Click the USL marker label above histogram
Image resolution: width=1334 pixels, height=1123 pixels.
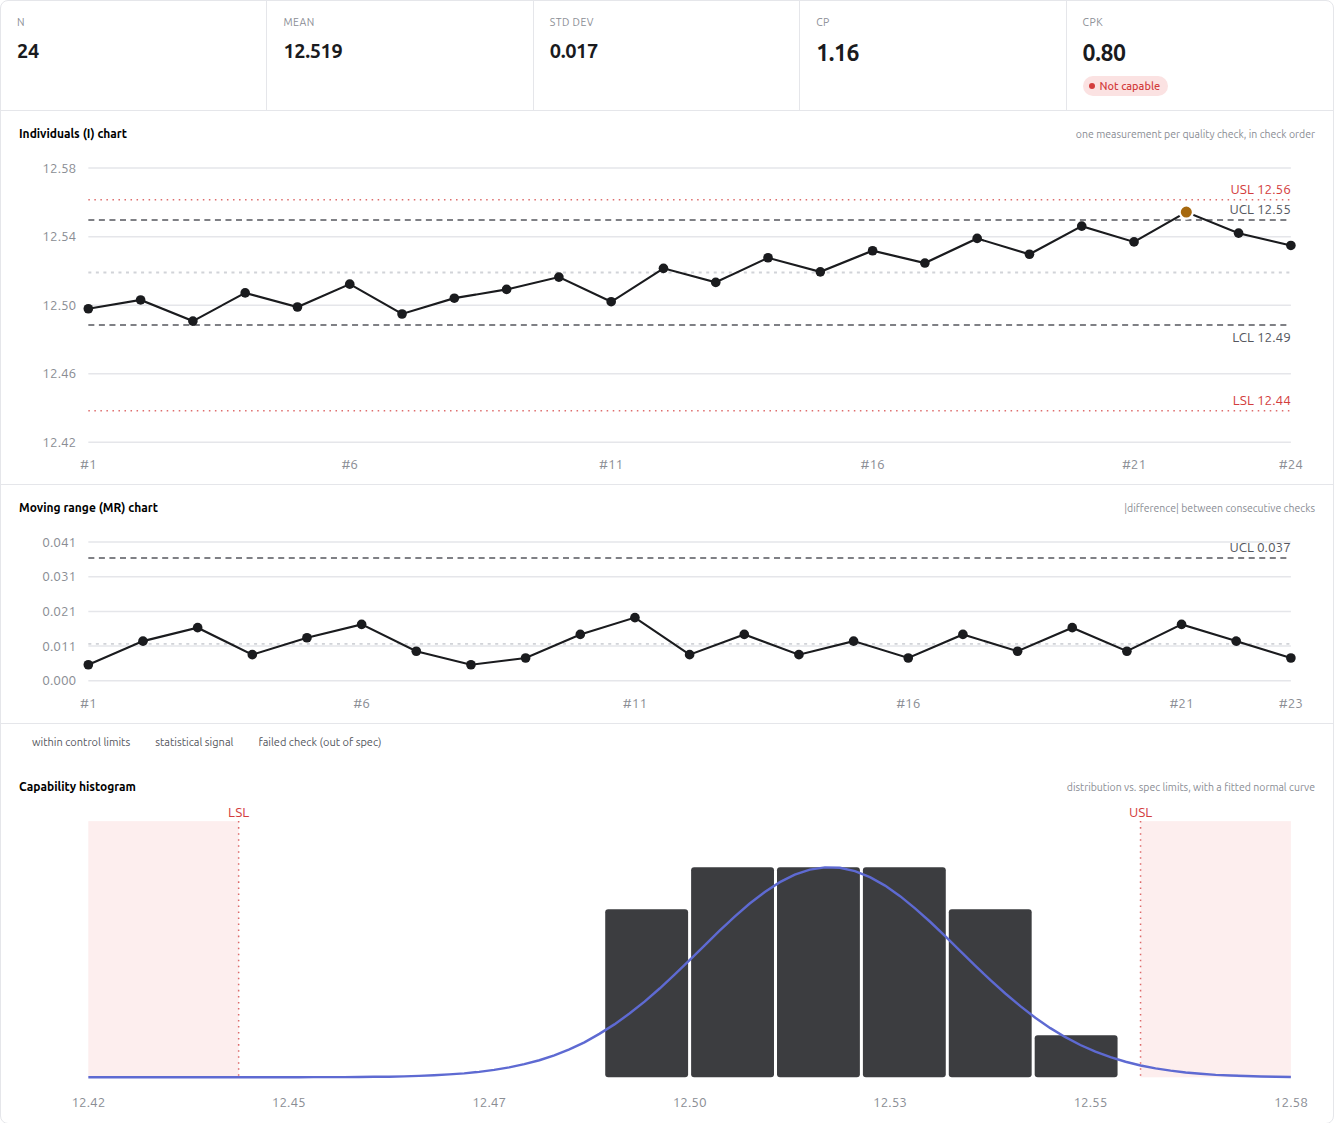[x=1140, y=813]
